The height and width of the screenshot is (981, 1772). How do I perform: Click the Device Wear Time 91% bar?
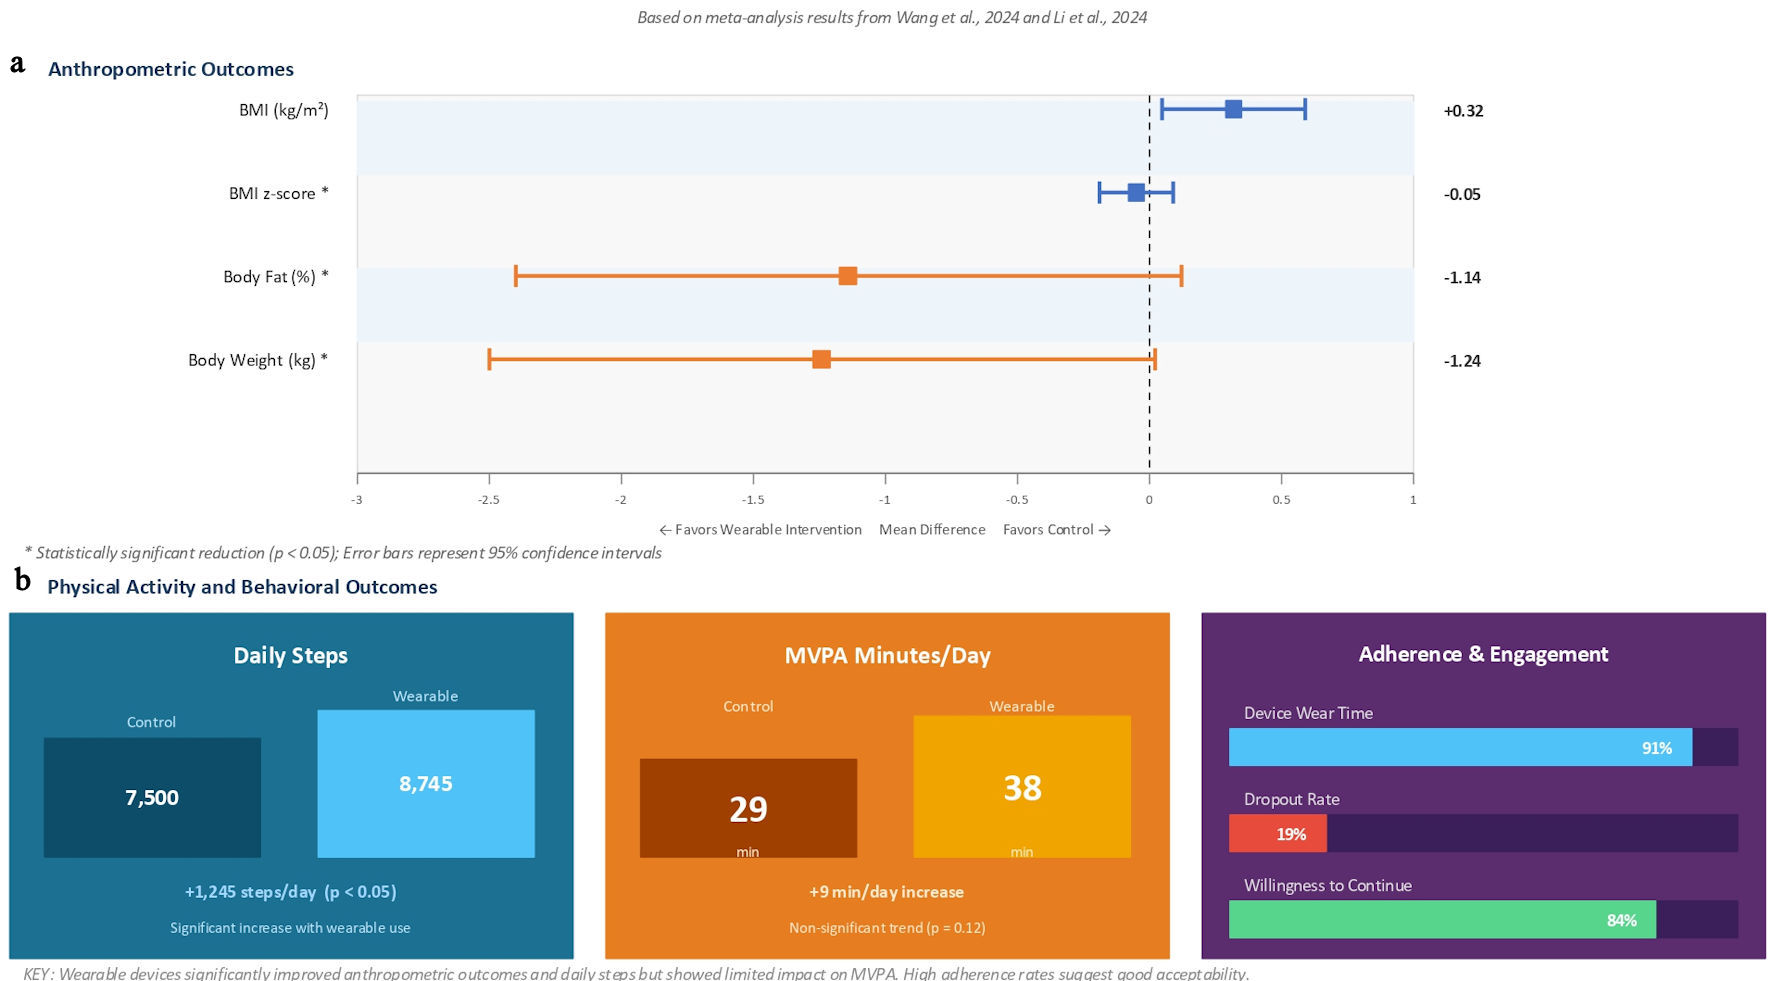(1460, 748)
